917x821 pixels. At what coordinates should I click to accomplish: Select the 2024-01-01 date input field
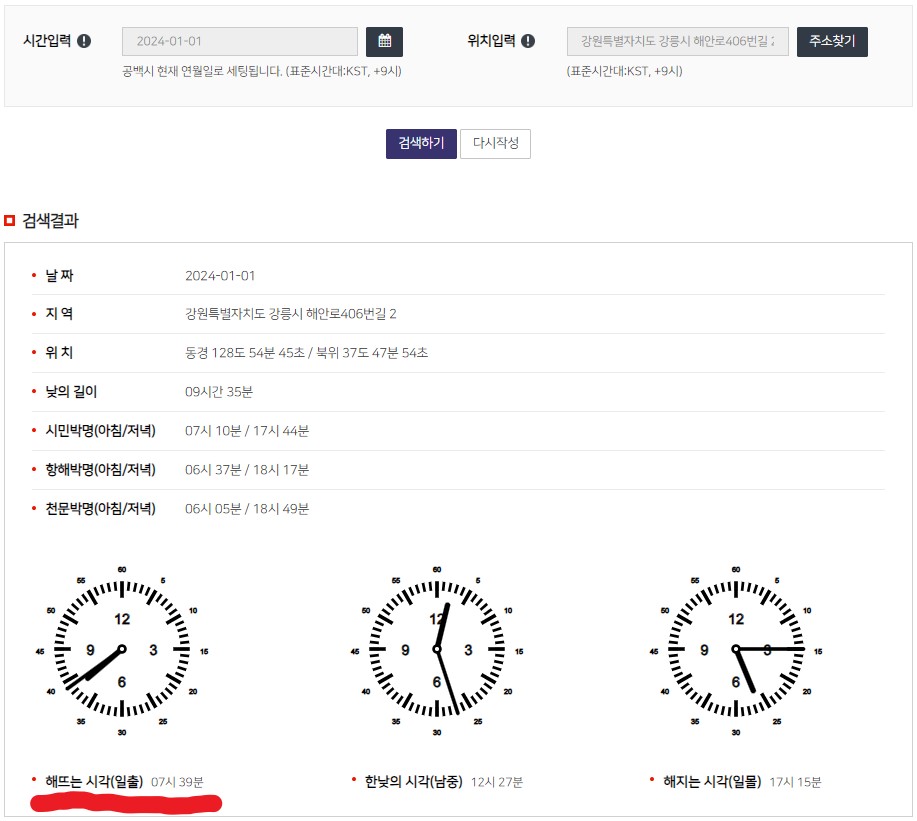coord(238,42)
